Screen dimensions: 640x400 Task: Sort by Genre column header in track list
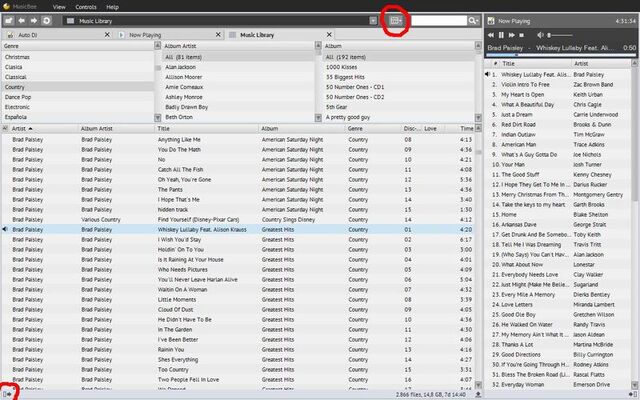tap(373, 129)
